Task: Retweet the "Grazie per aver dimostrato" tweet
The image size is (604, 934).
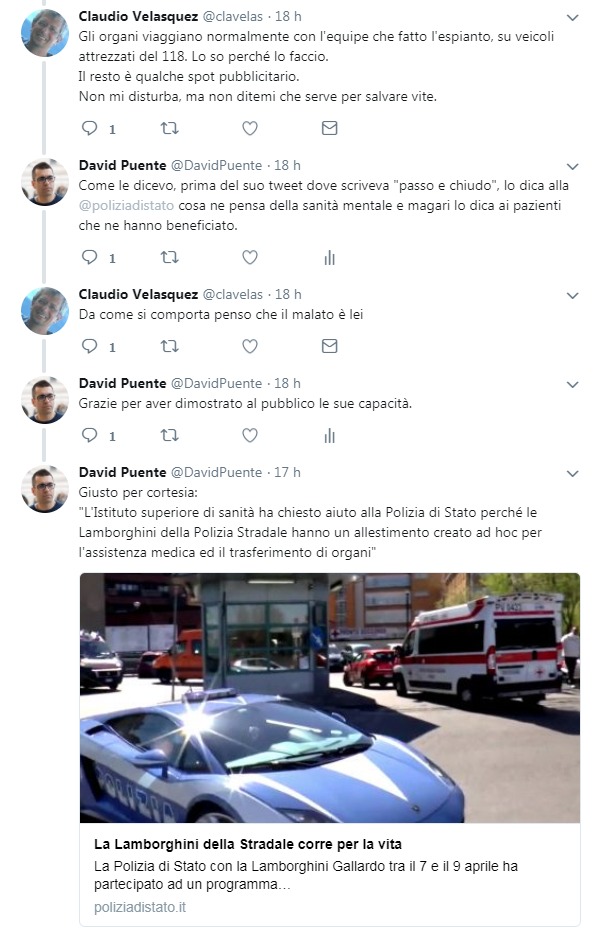Action: pos(170,435)
